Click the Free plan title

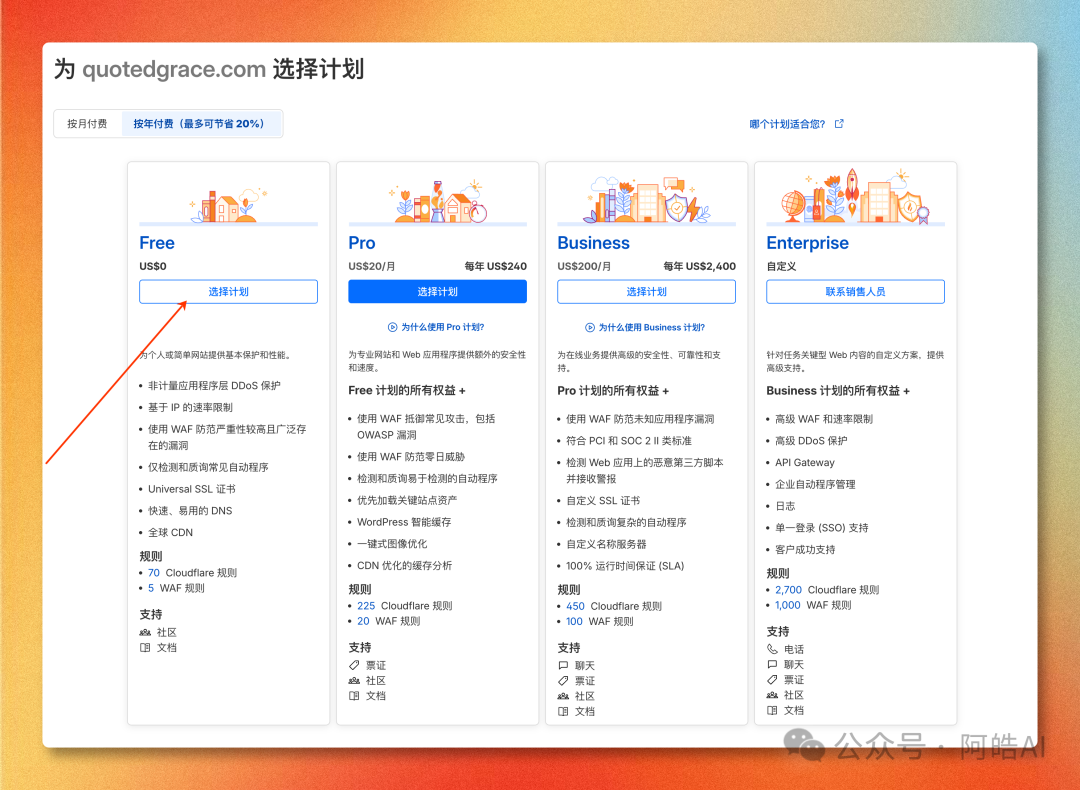click(x=157, y=243)
